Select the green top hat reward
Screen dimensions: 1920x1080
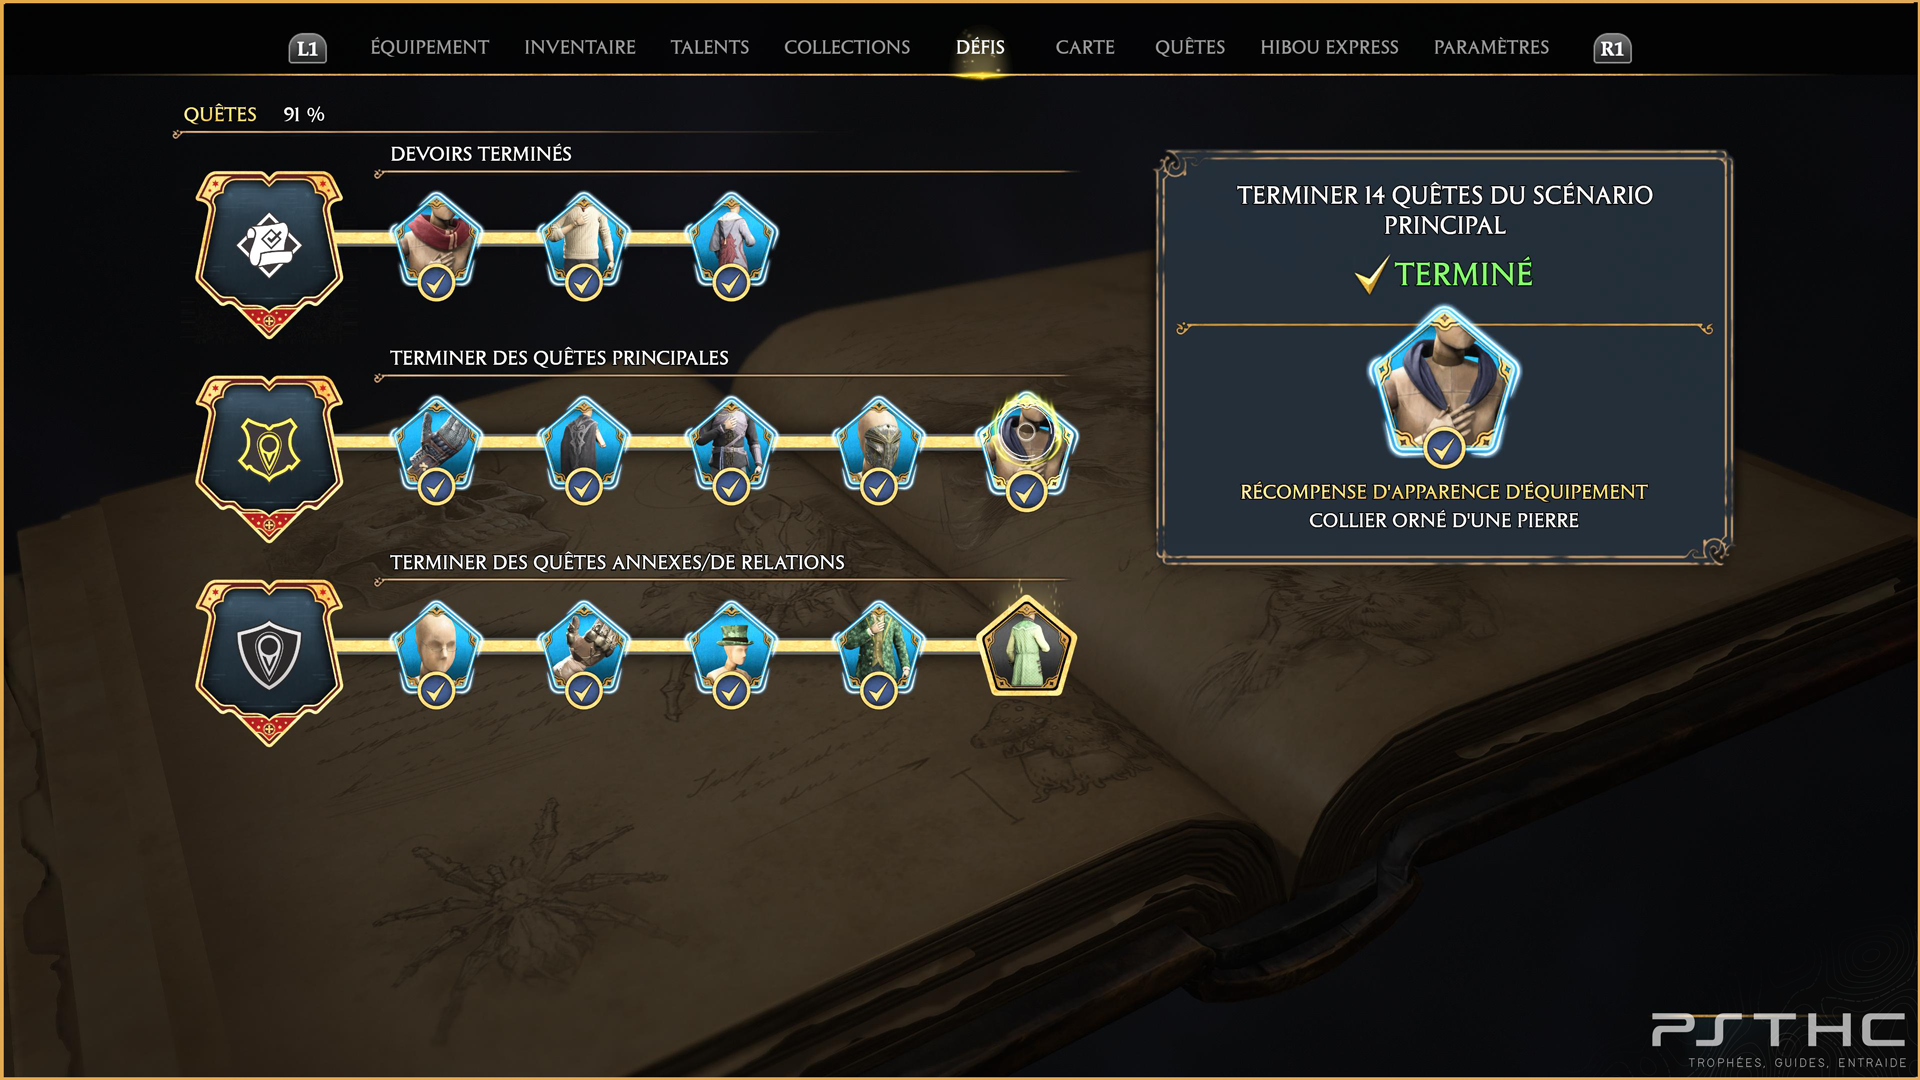point(731,652)
